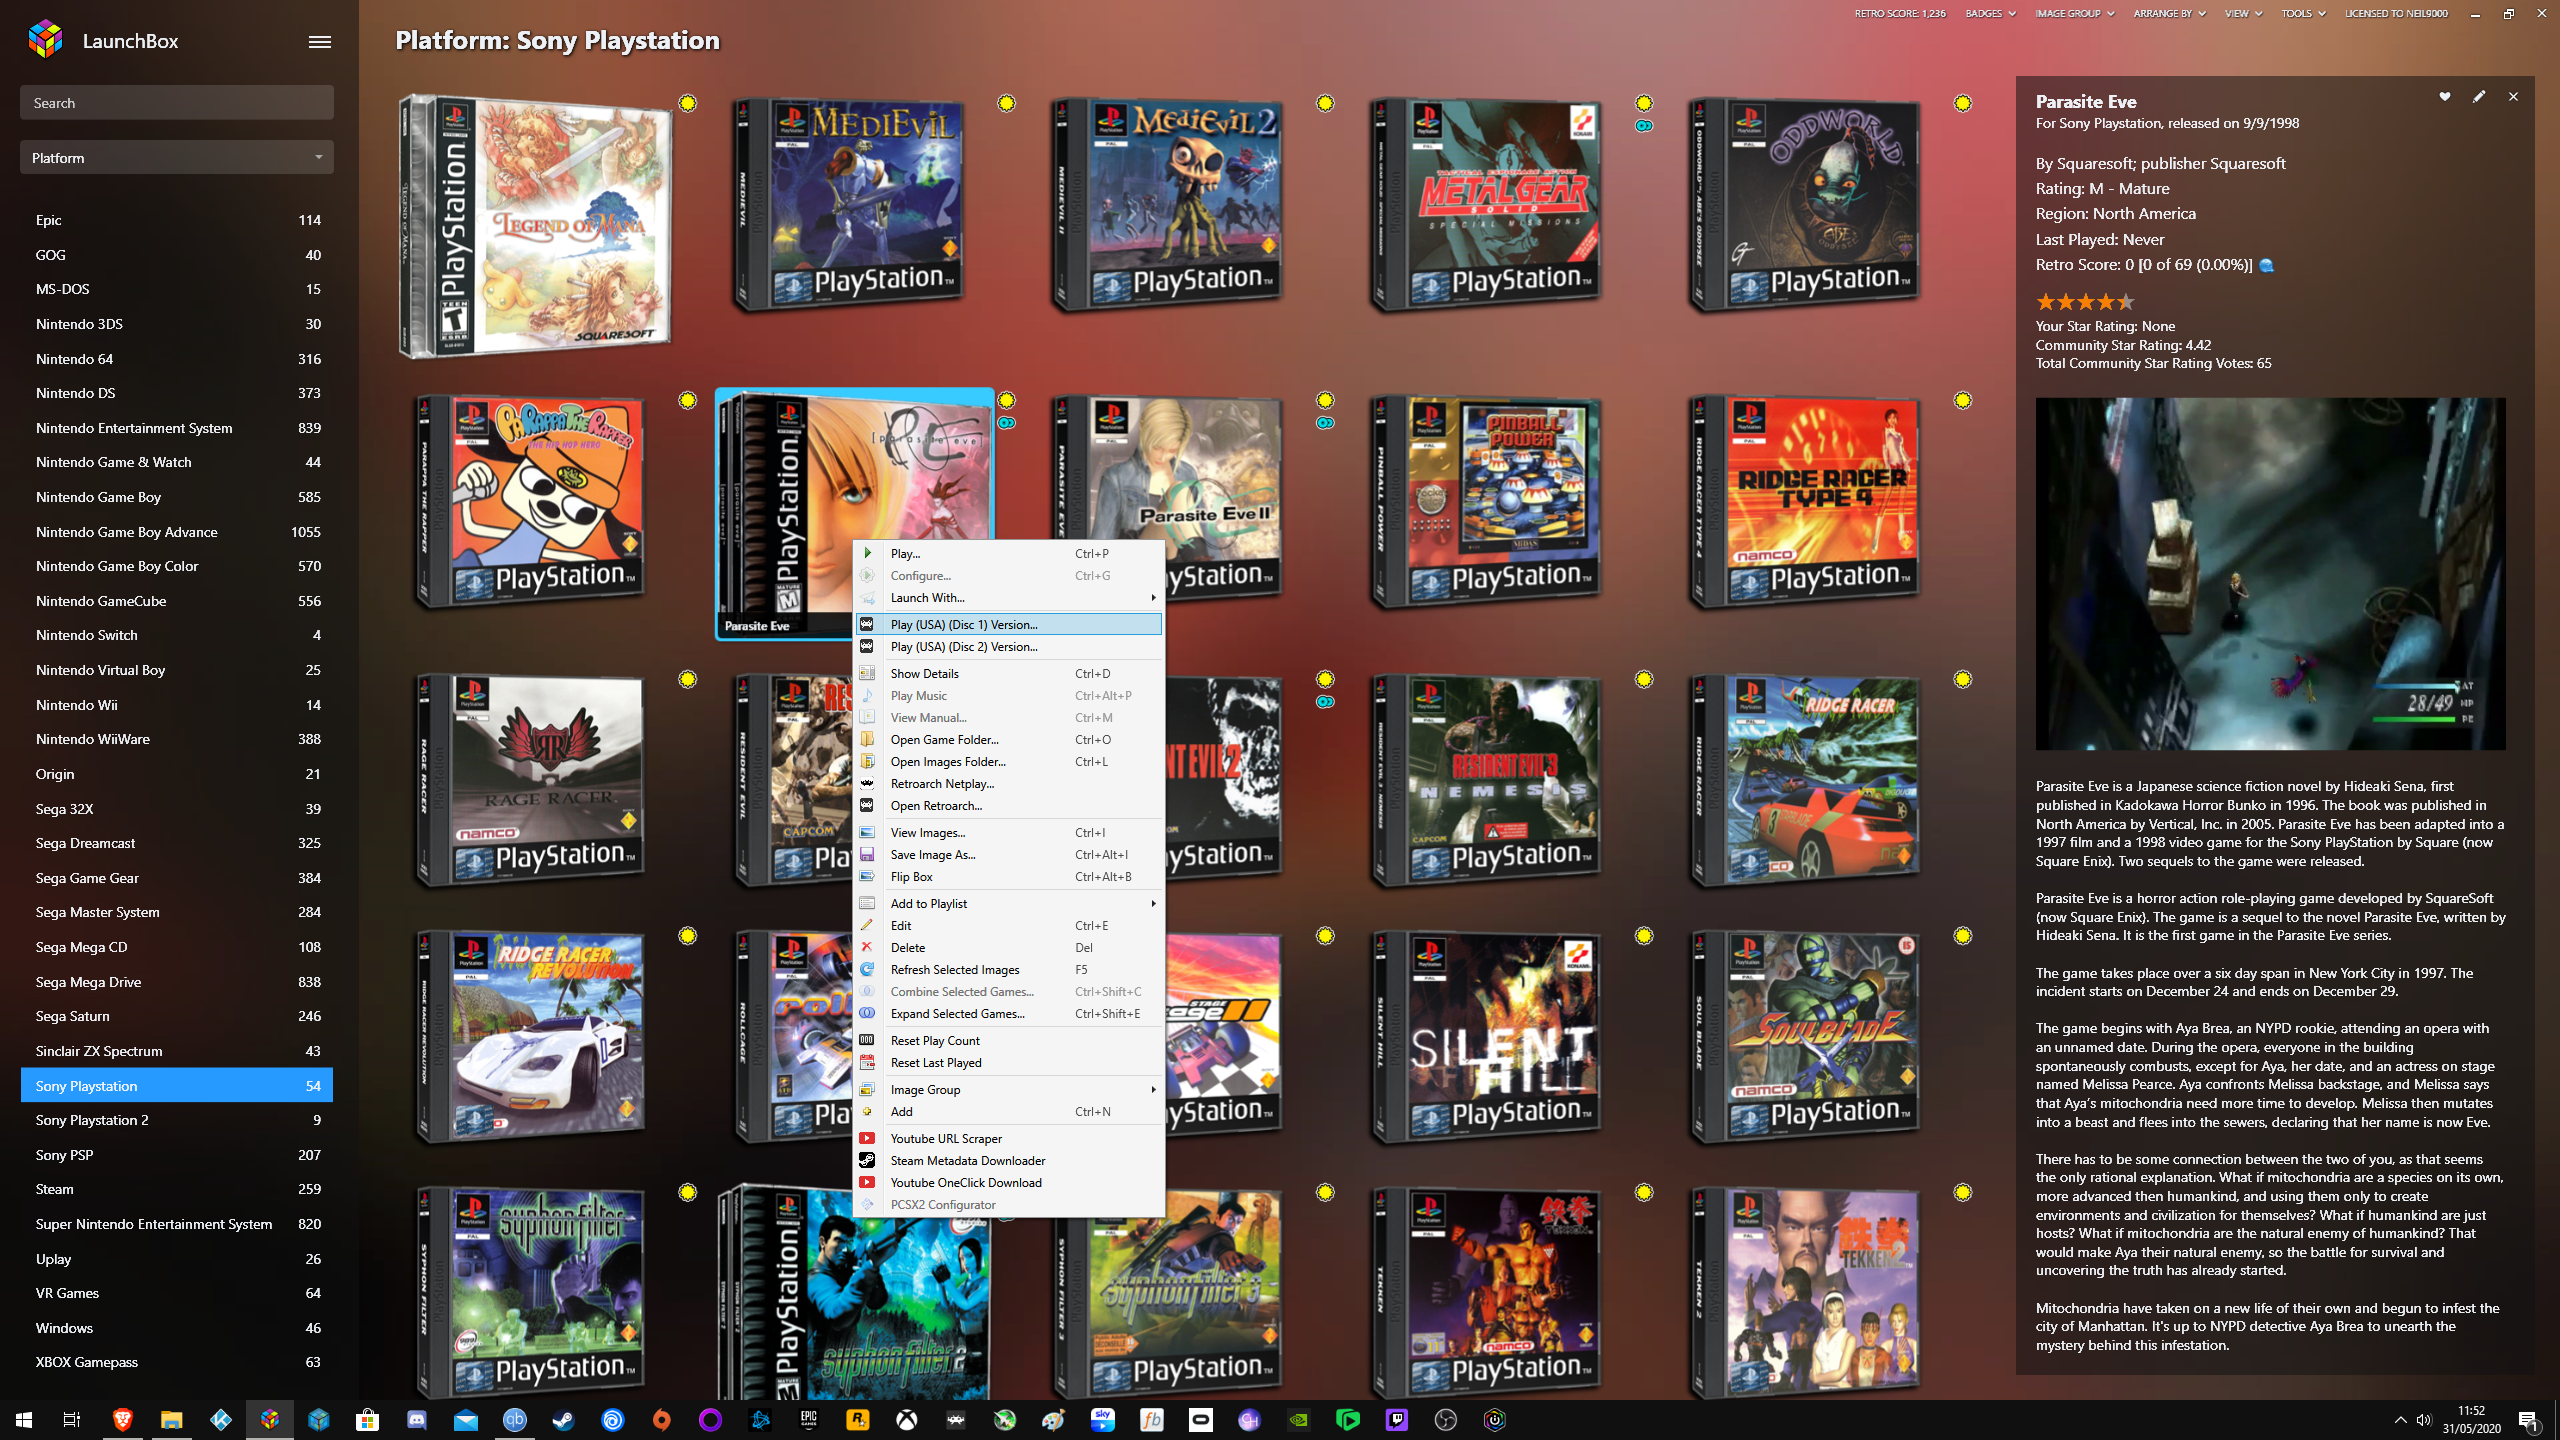
Task: Click the favorite heart icon for Parasite Eve
Action: pyautogui.click(x=2444, y=97)
